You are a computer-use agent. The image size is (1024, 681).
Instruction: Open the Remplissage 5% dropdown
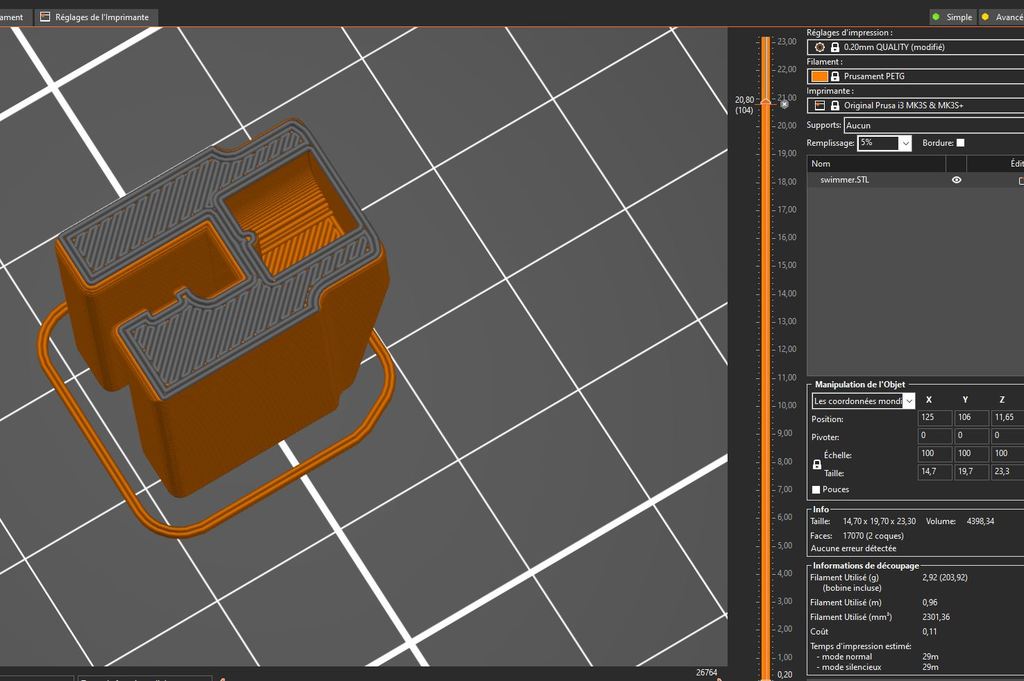(905, 143)
